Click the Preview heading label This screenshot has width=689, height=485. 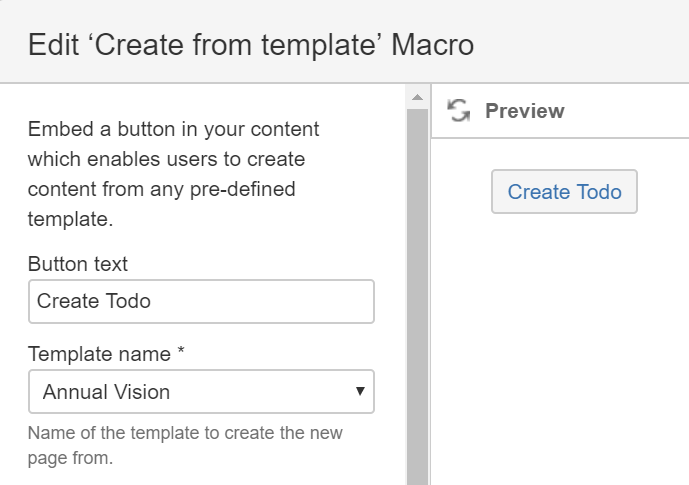click(524, 111)
